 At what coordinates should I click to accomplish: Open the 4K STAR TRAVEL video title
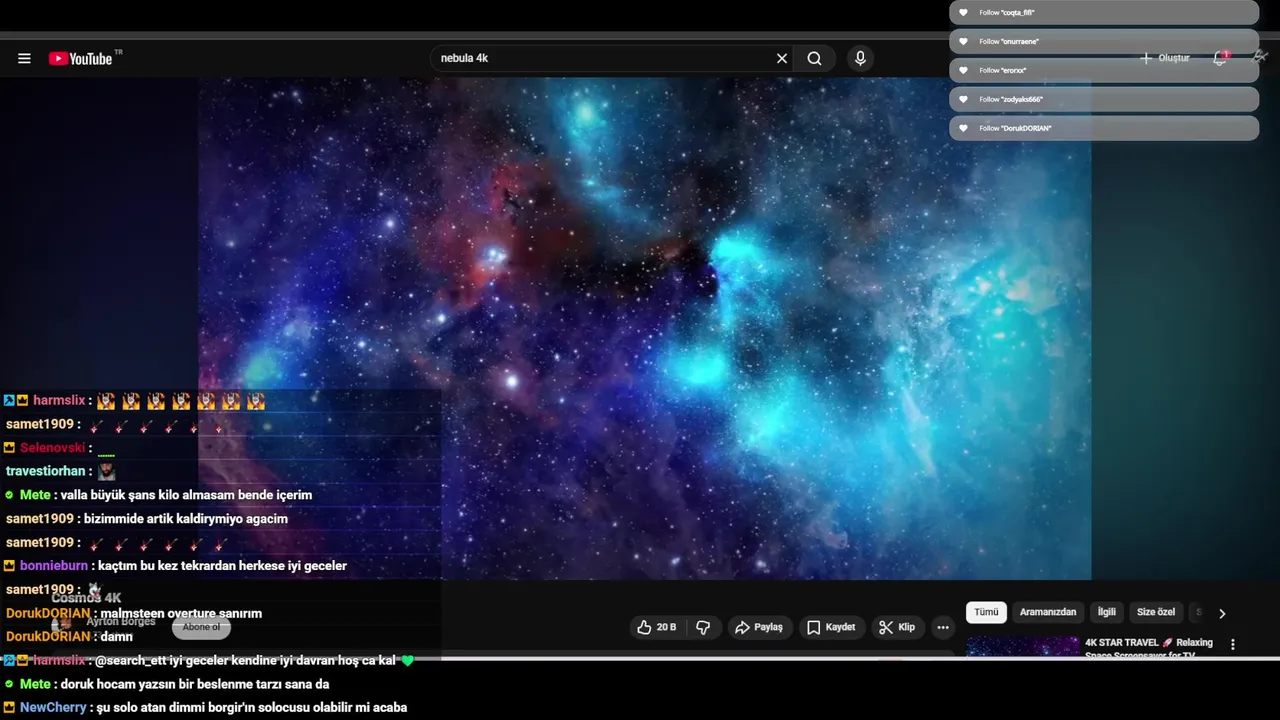(x=1149, y=647)
